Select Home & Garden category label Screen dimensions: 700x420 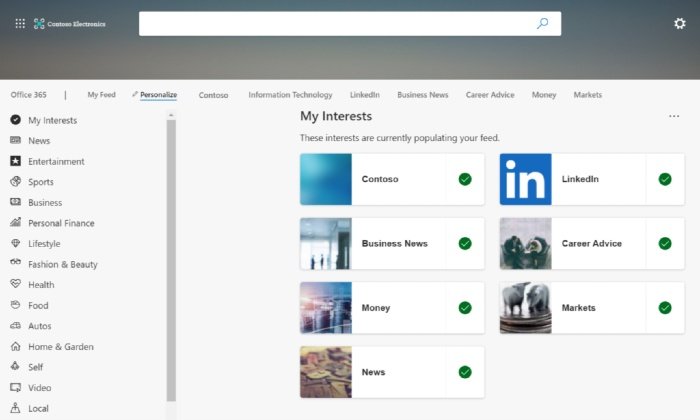tap(61, 346)
